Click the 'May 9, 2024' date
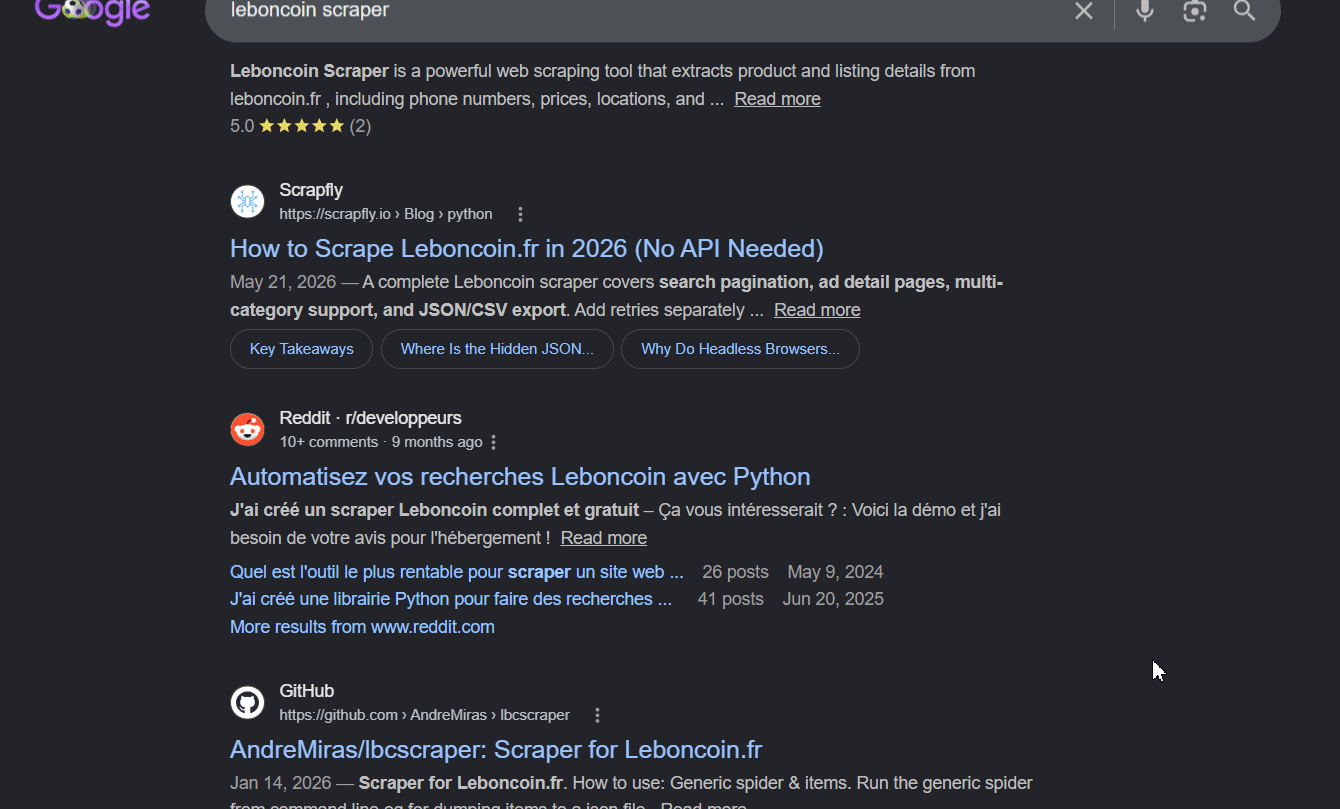Viewport: 1340px width, 809px height. [x=835, y=572]
